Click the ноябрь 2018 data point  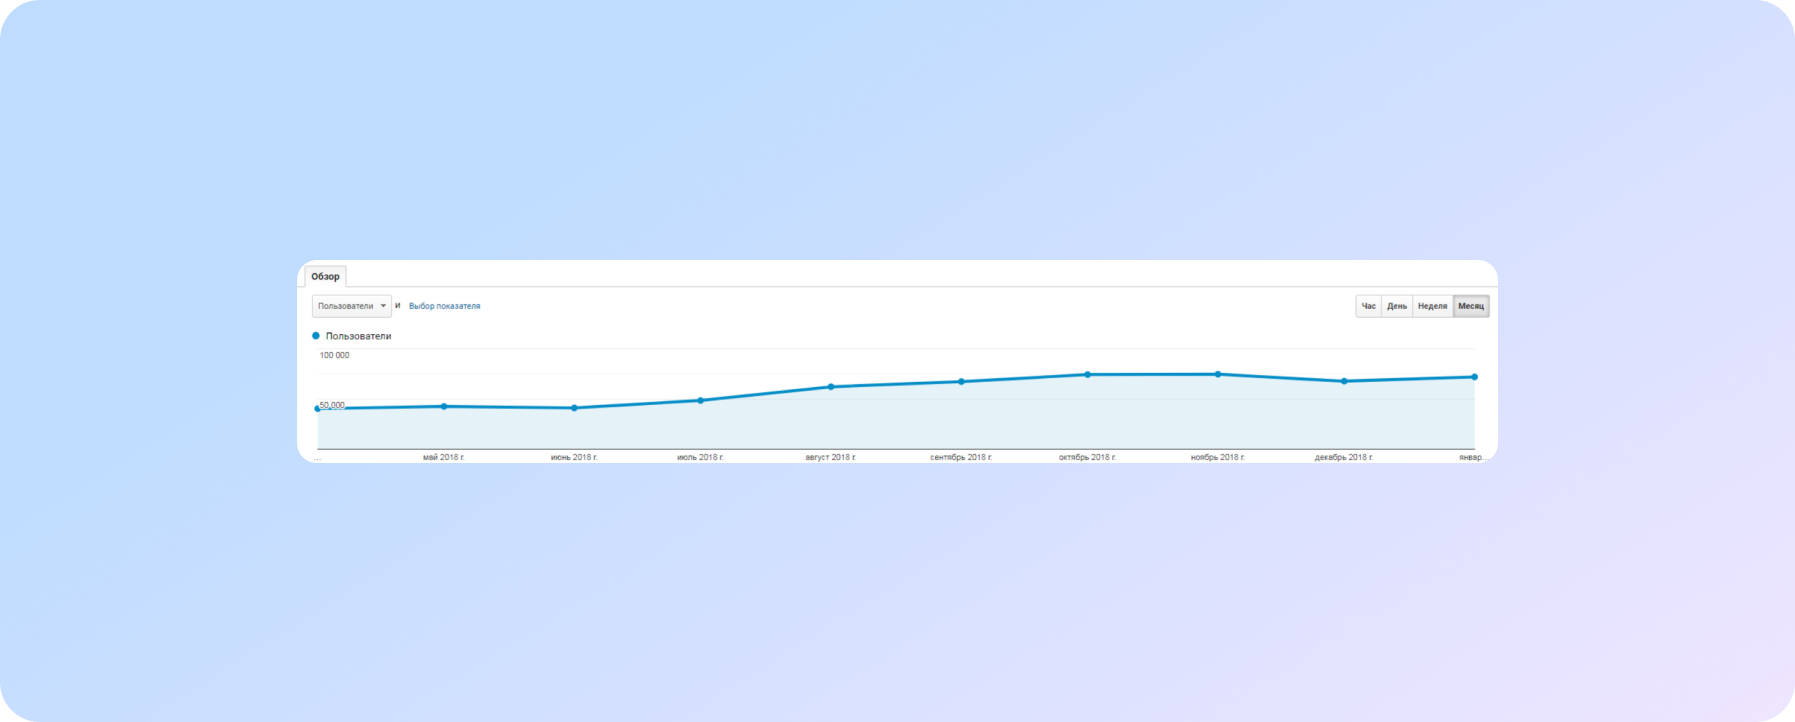[x=1218, y=374]
